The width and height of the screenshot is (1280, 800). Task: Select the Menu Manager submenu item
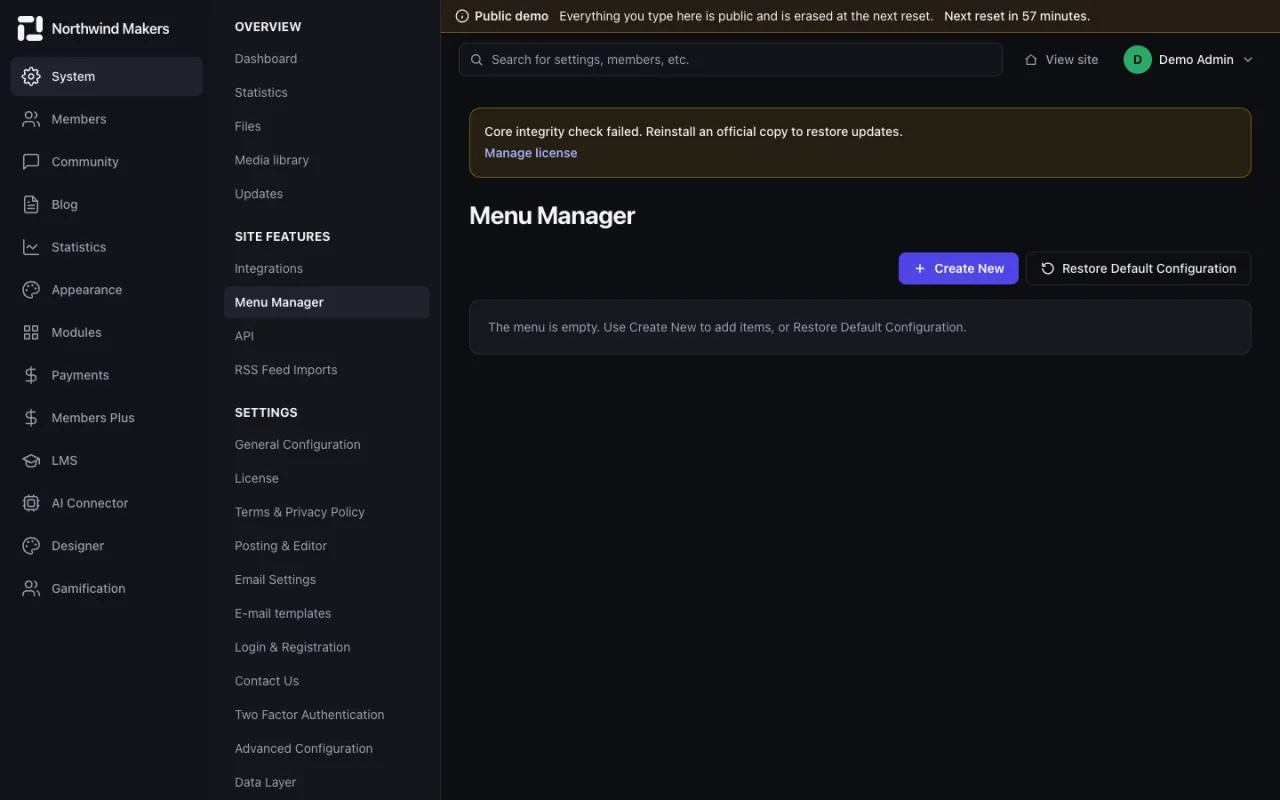coord(327,302)
